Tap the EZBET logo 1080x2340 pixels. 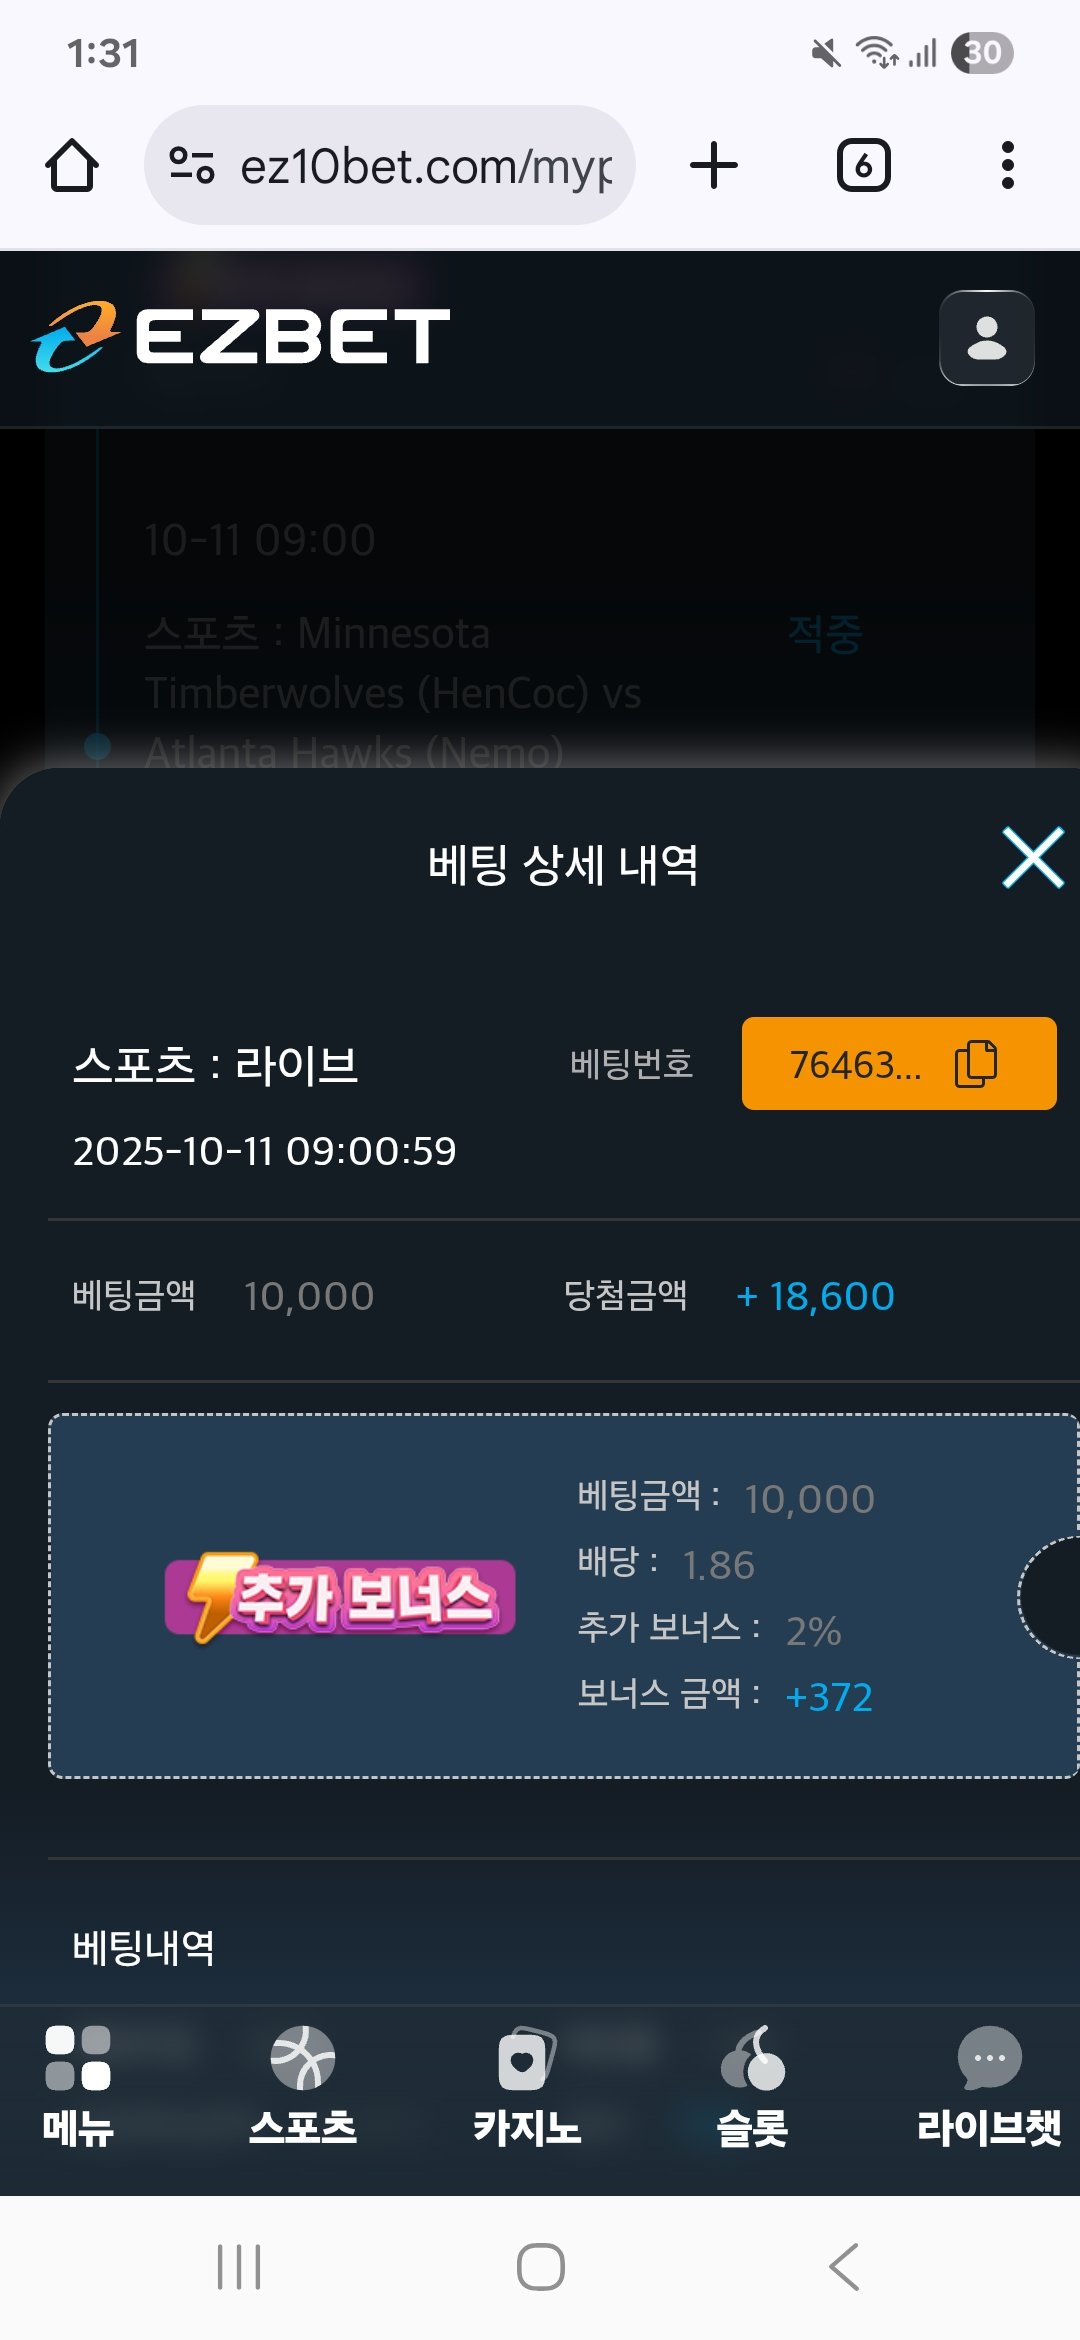(x=241, y=336)
